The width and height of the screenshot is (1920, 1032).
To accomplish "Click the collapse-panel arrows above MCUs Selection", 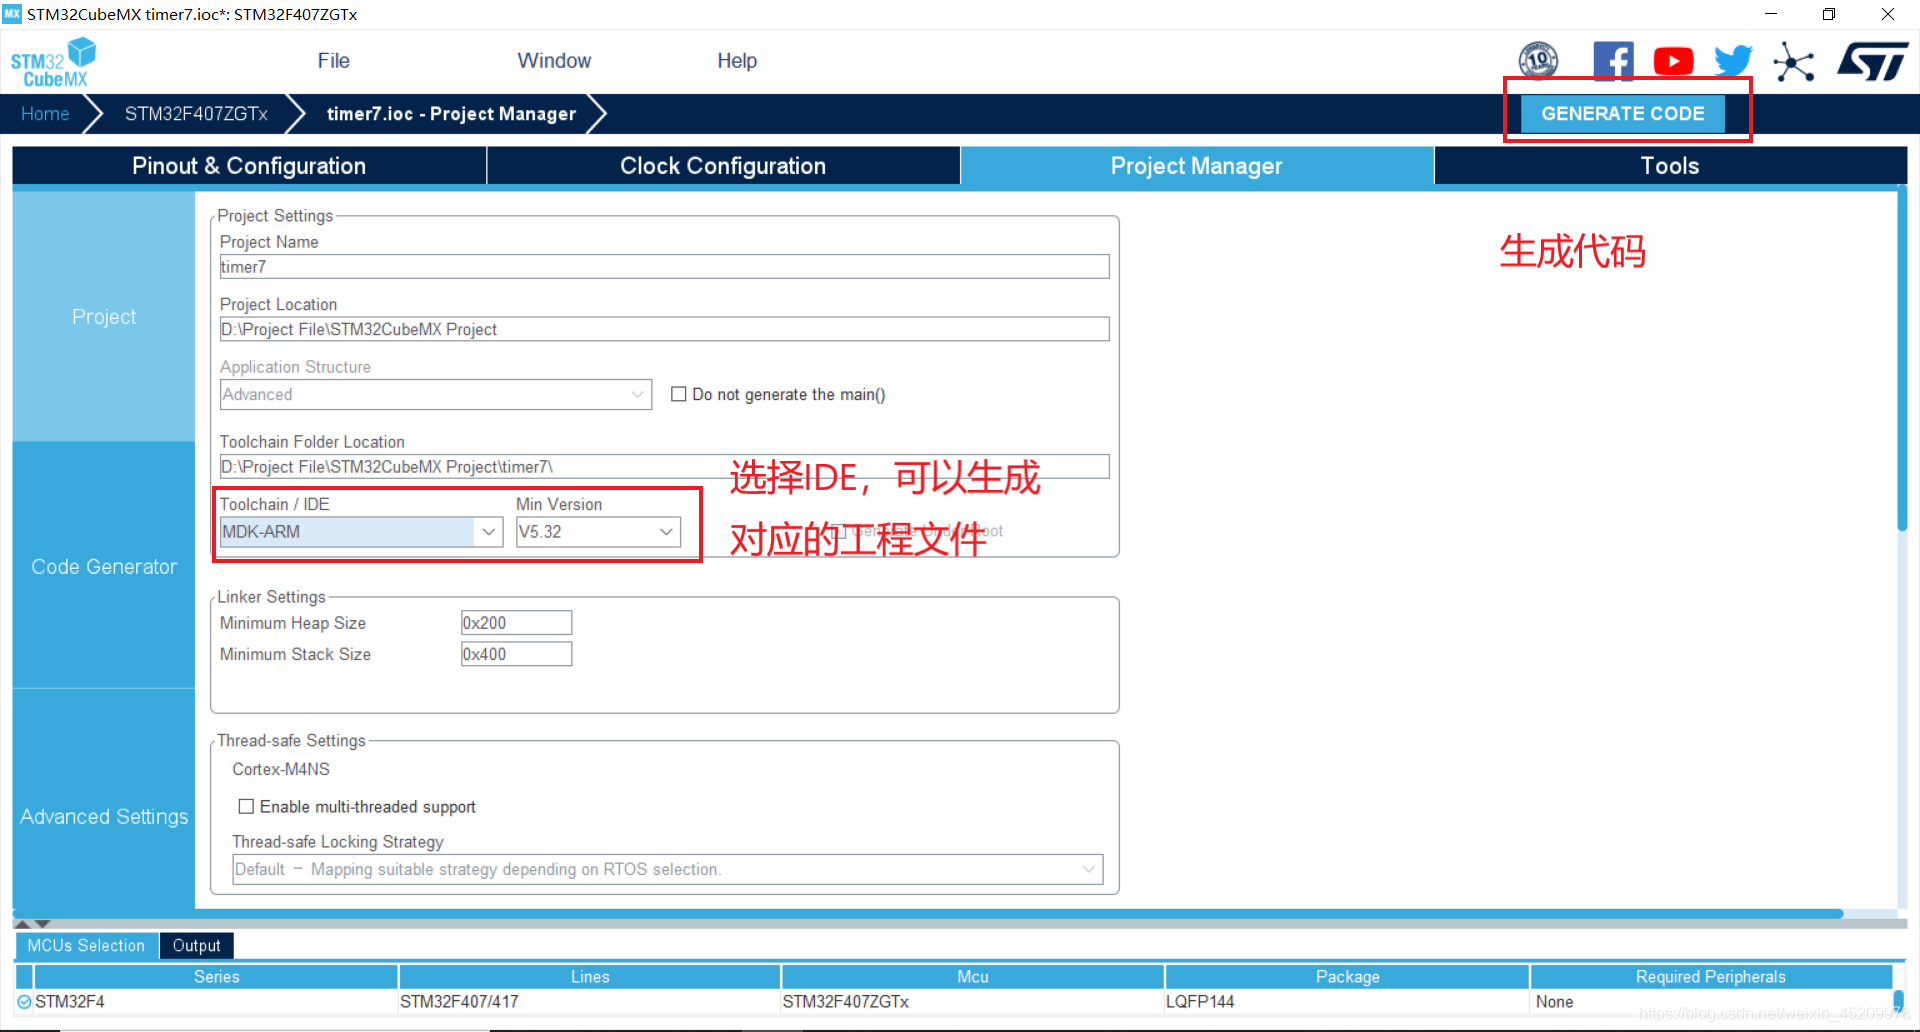I will 32,923.
